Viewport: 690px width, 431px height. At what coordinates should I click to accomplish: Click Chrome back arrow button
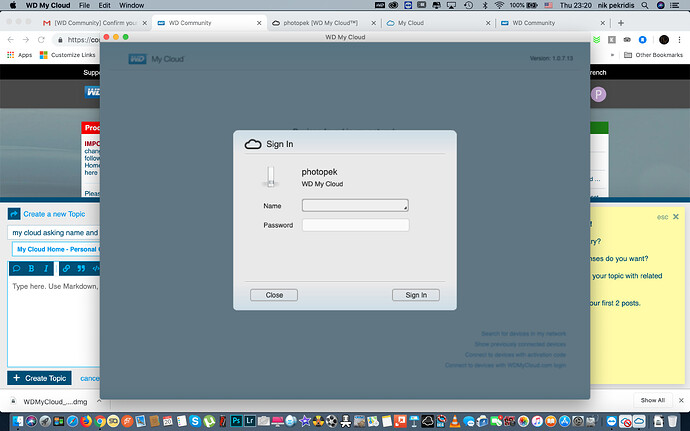(11, 40)
